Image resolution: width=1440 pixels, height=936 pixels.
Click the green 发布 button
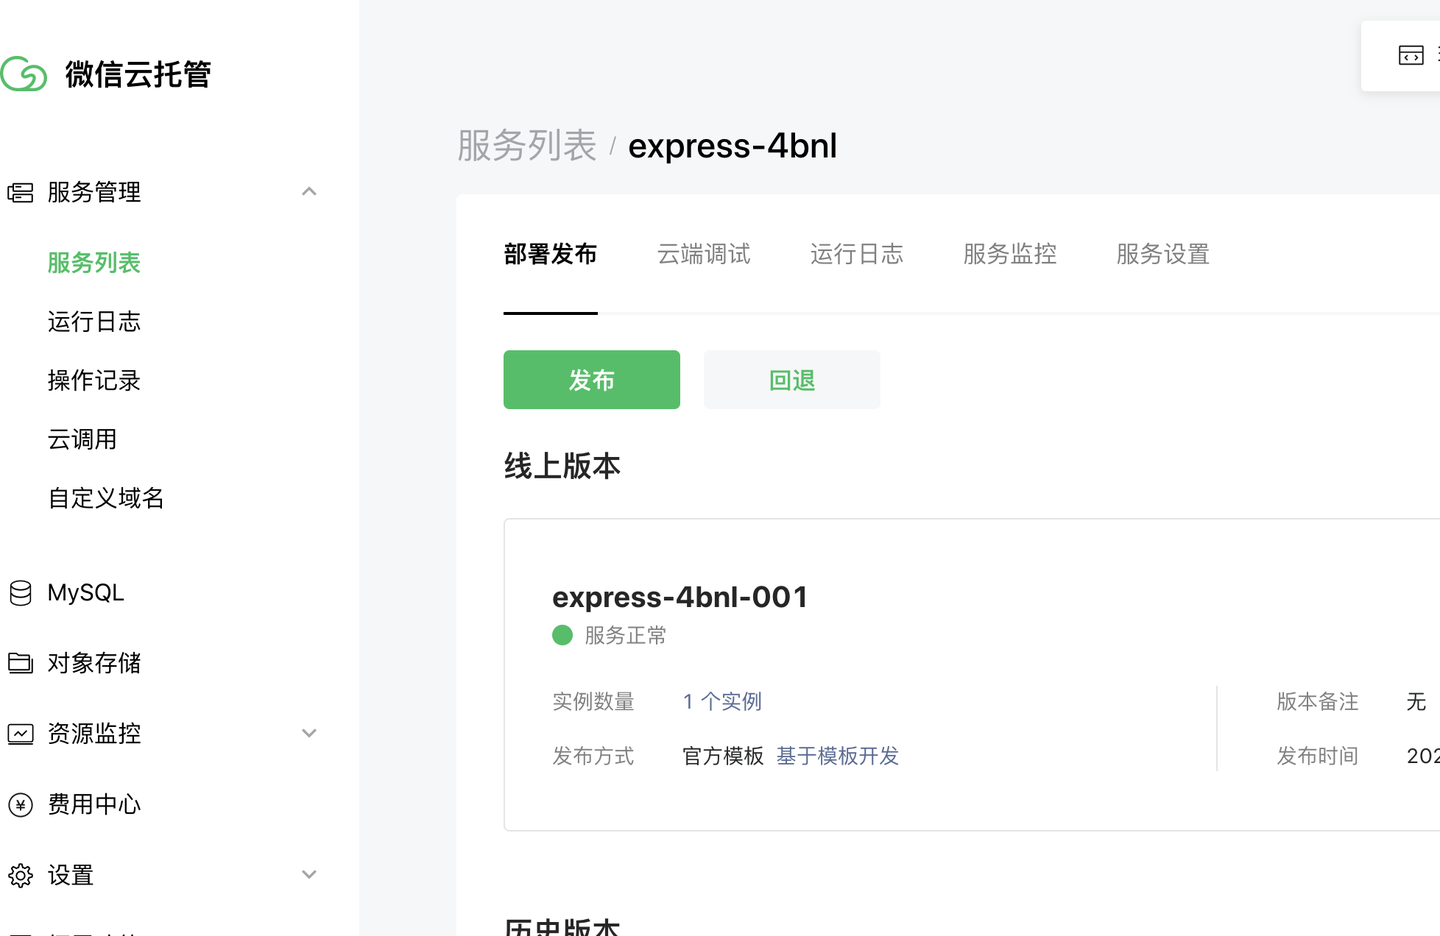coord(592,380)
